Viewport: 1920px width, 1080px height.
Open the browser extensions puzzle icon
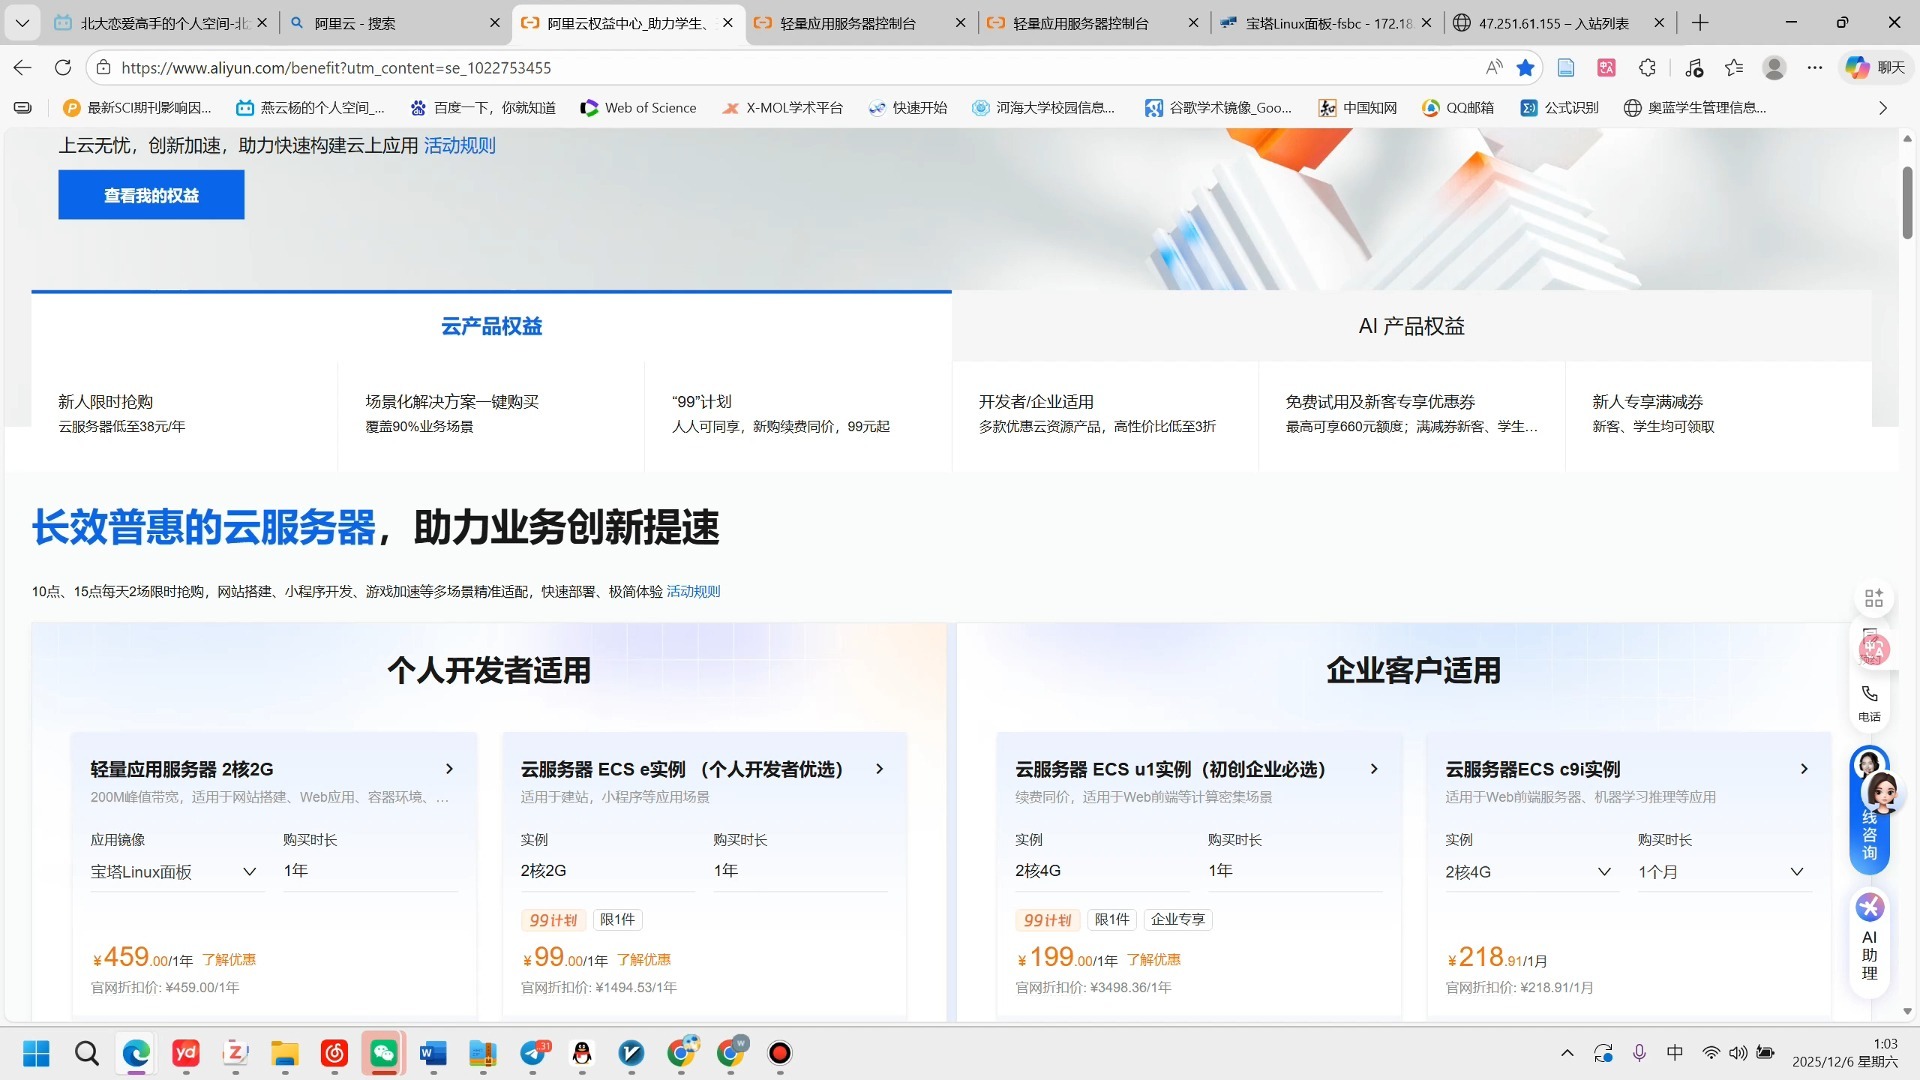coord(1647,67)
